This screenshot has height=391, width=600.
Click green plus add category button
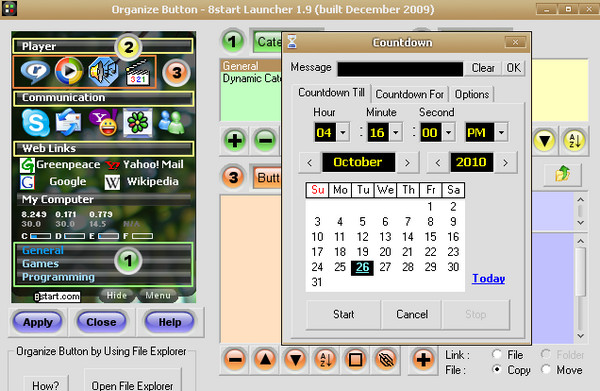coord(235,140)
